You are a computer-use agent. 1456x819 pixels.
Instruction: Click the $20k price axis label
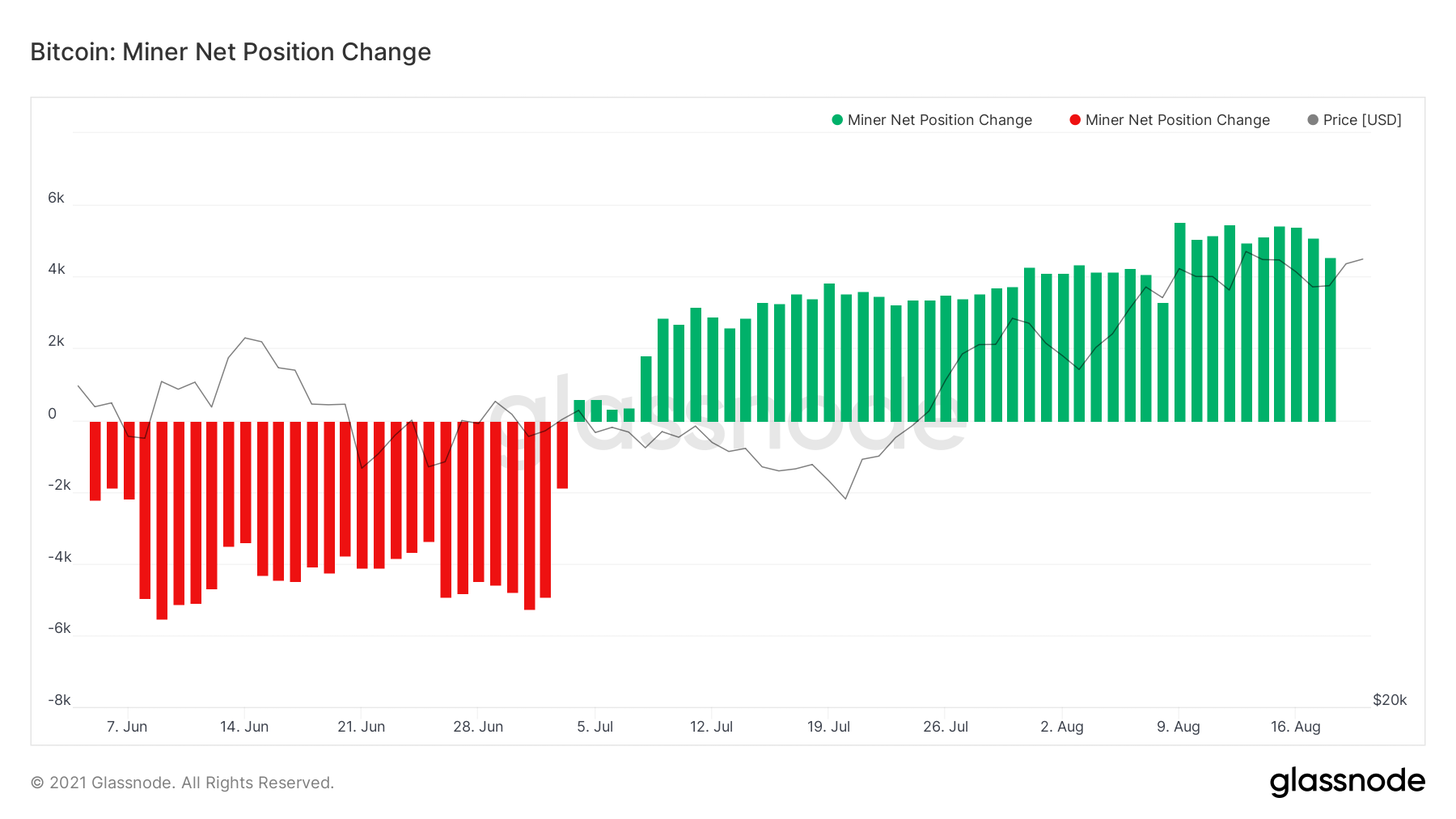click(x=1389, y=700)
